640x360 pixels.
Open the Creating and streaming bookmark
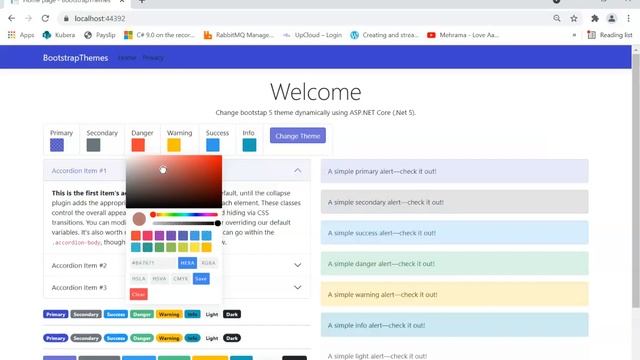coord(384,35)
